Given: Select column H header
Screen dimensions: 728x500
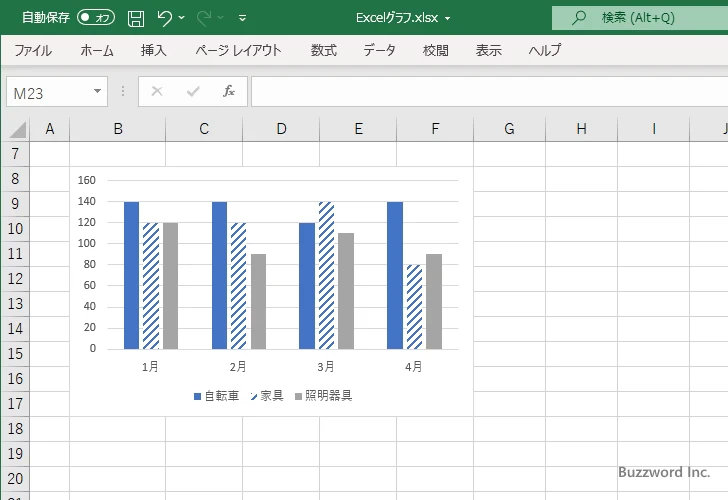Looking at the screenshot, I should (581, 129).
